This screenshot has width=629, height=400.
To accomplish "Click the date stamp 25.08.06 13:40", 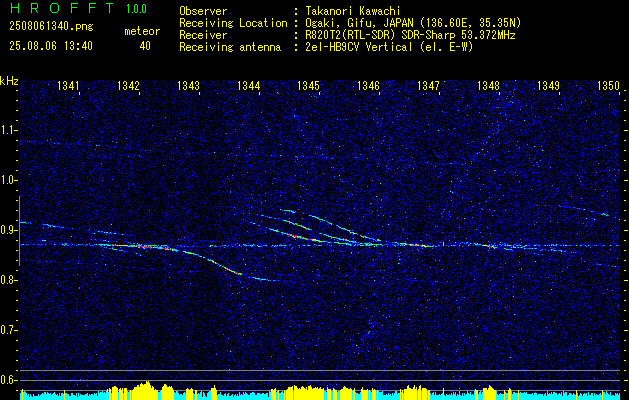I will pos(51,46).
